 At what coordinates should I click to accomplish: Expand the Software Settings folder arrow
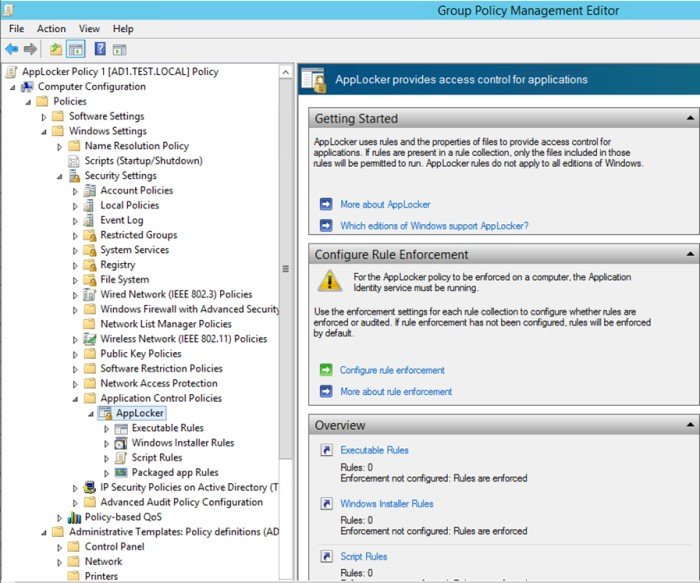[x=43, y=117]
